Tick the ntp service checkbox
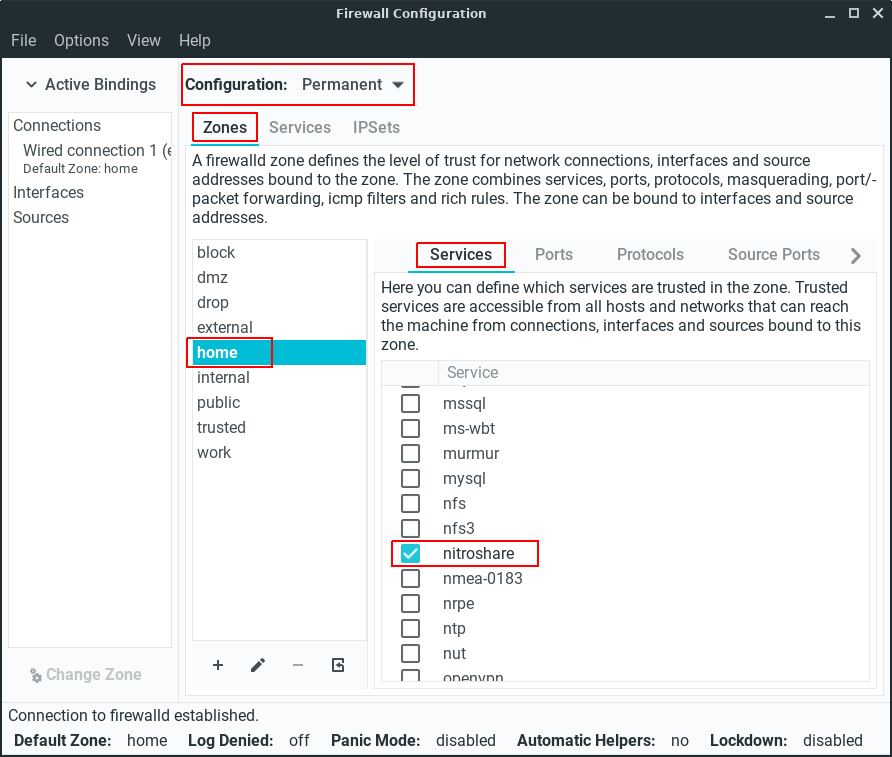 tap(410, 628)
